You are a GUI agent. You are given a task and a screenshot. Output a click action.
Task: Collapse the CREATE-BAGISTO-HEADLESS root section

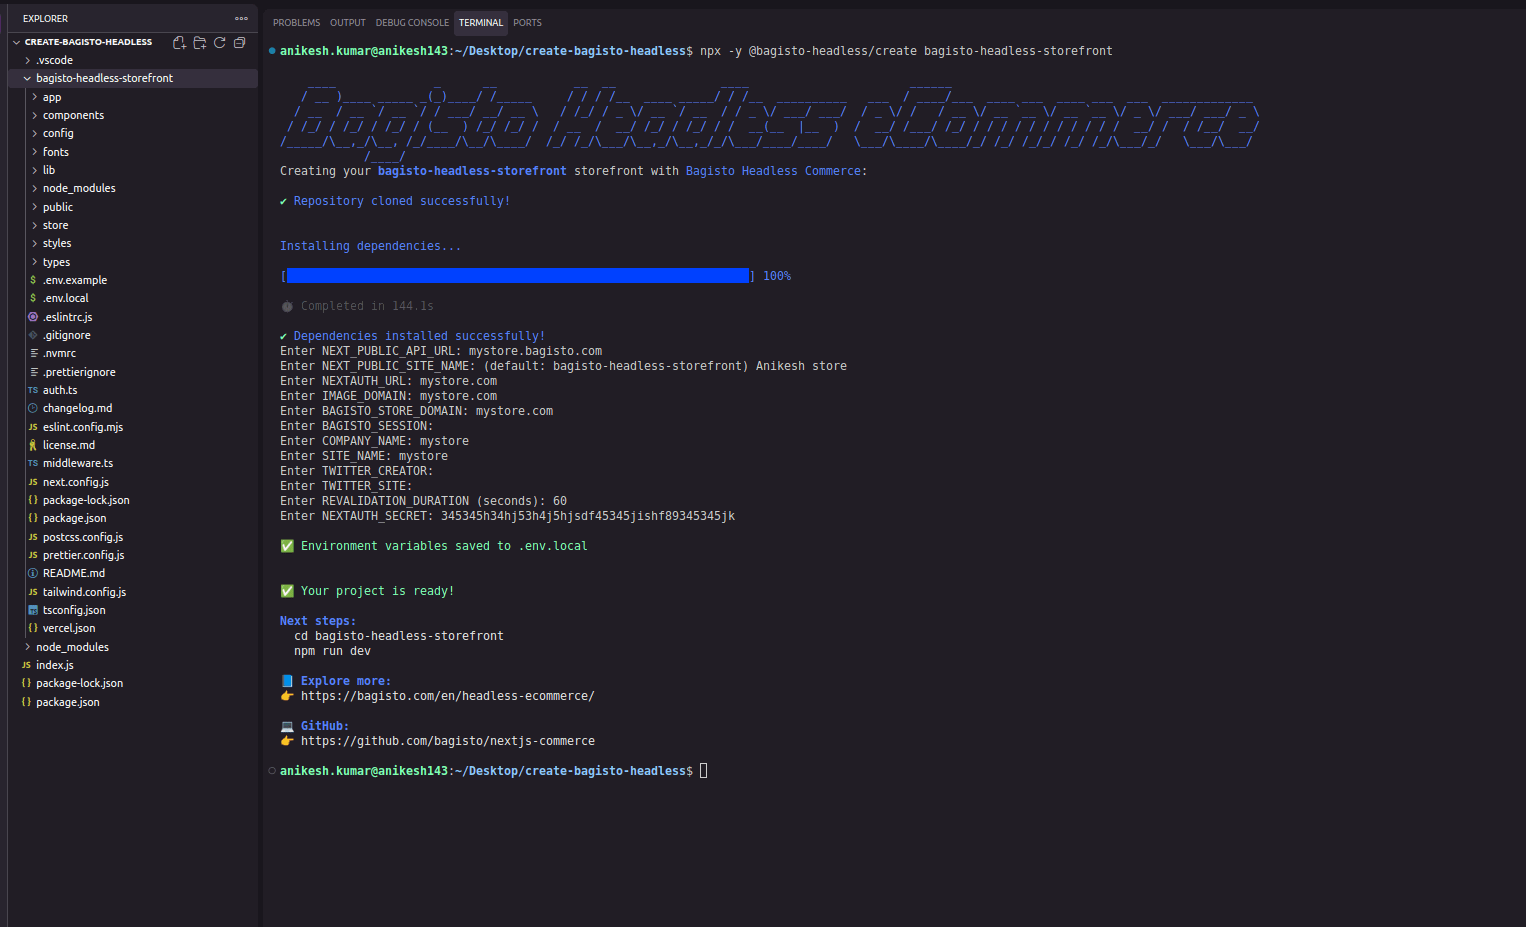coord(88,42)
